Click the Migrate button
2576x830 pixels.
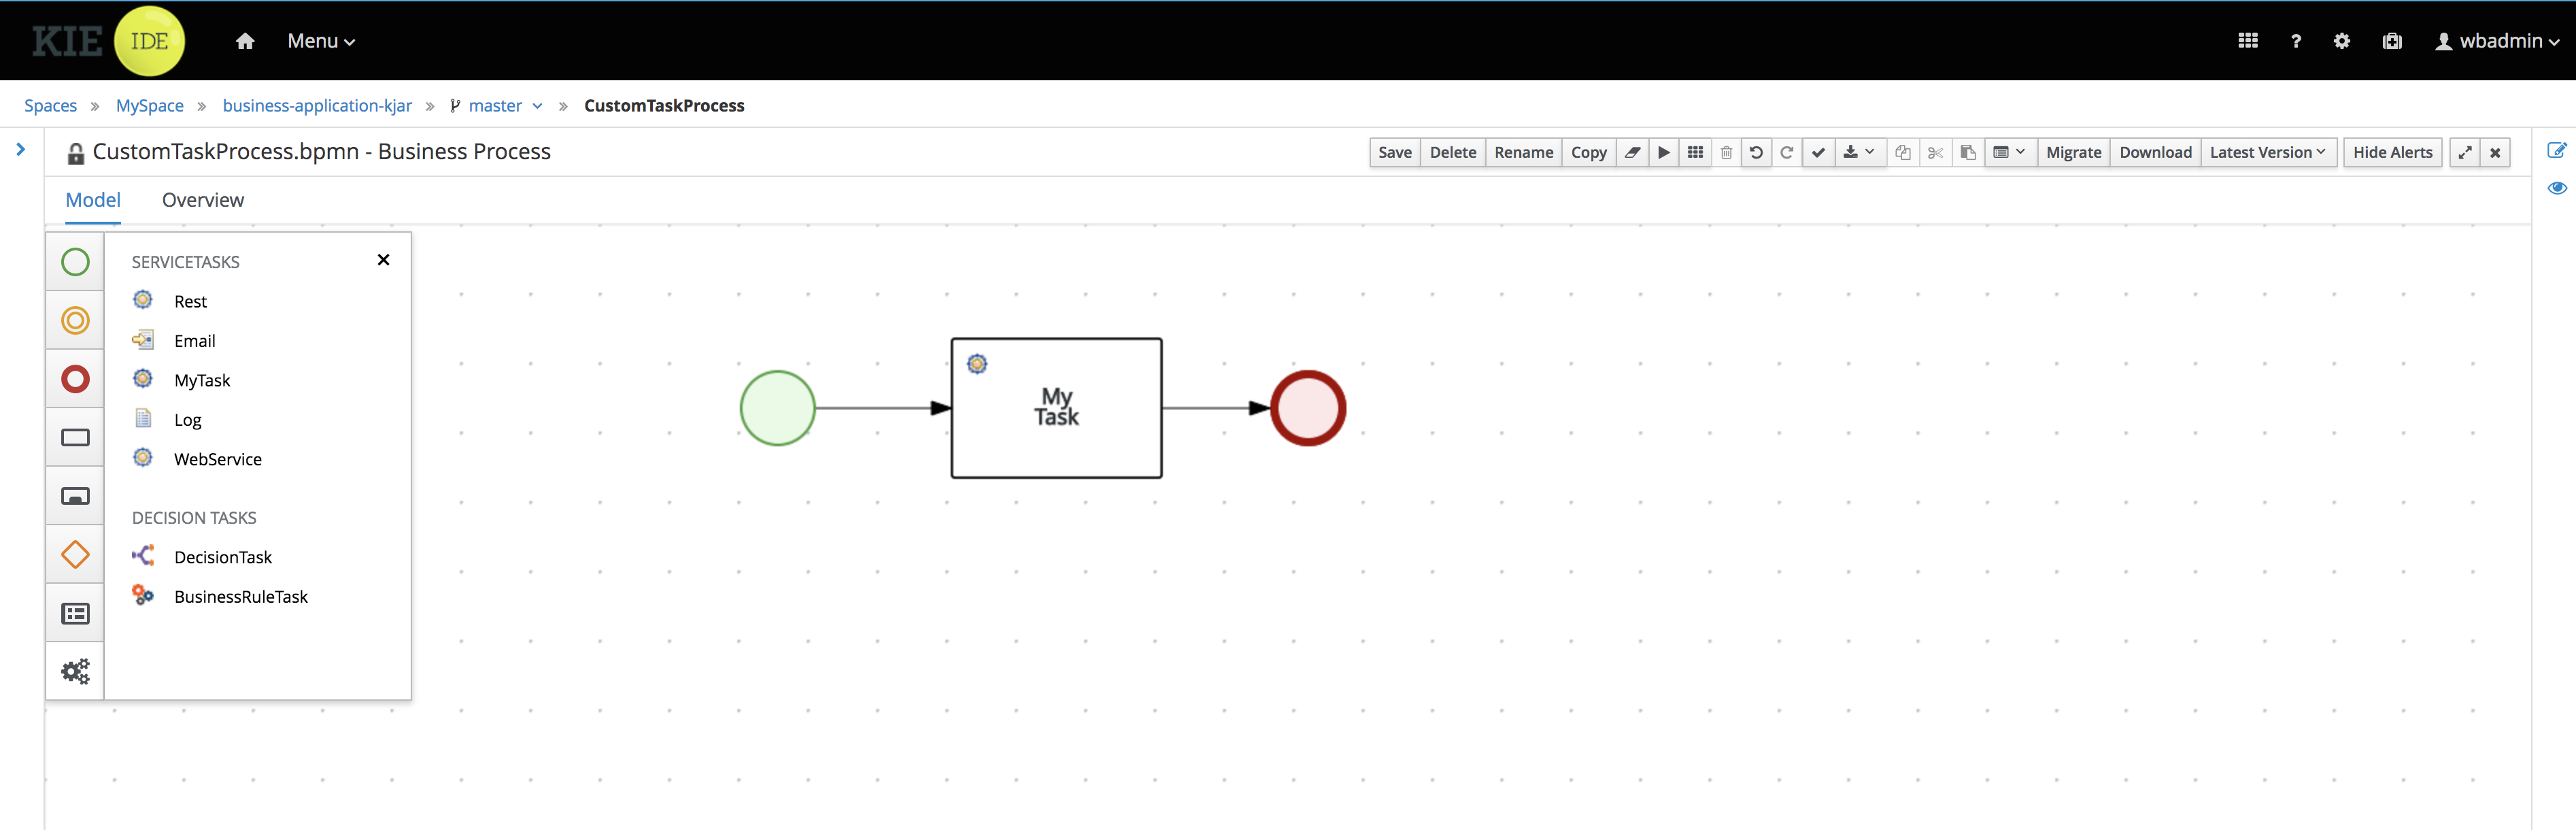(2073, 152)
